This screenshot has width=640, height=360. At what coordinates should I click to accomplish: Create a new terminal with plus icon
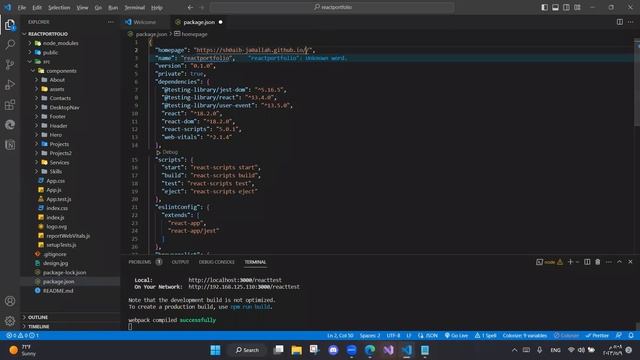coord(570,262)
